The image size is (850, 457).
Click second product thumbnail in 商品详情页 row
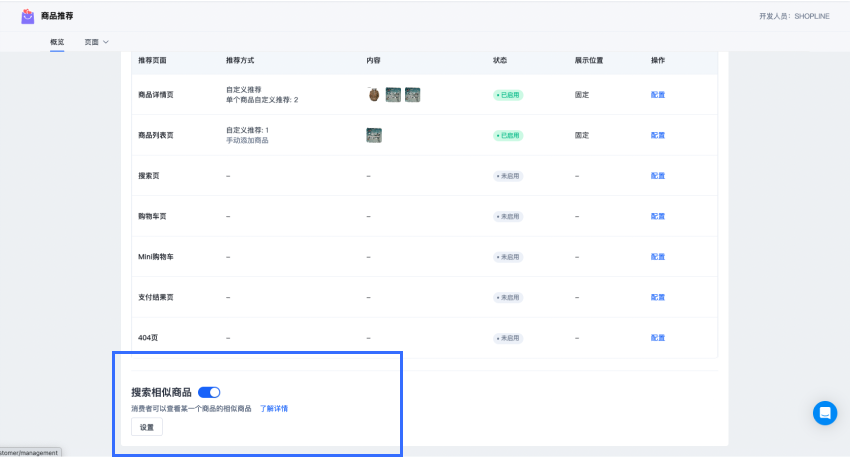point(393,95)
